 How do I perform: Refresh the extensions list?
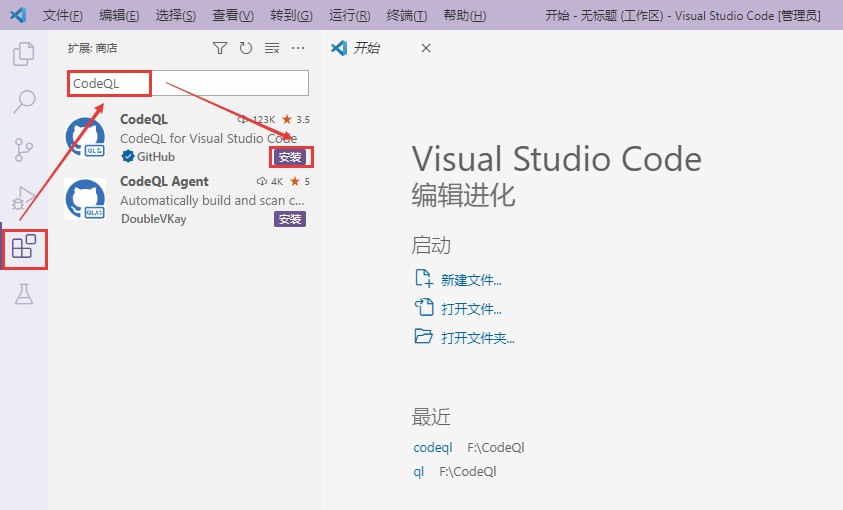point(246,48)
